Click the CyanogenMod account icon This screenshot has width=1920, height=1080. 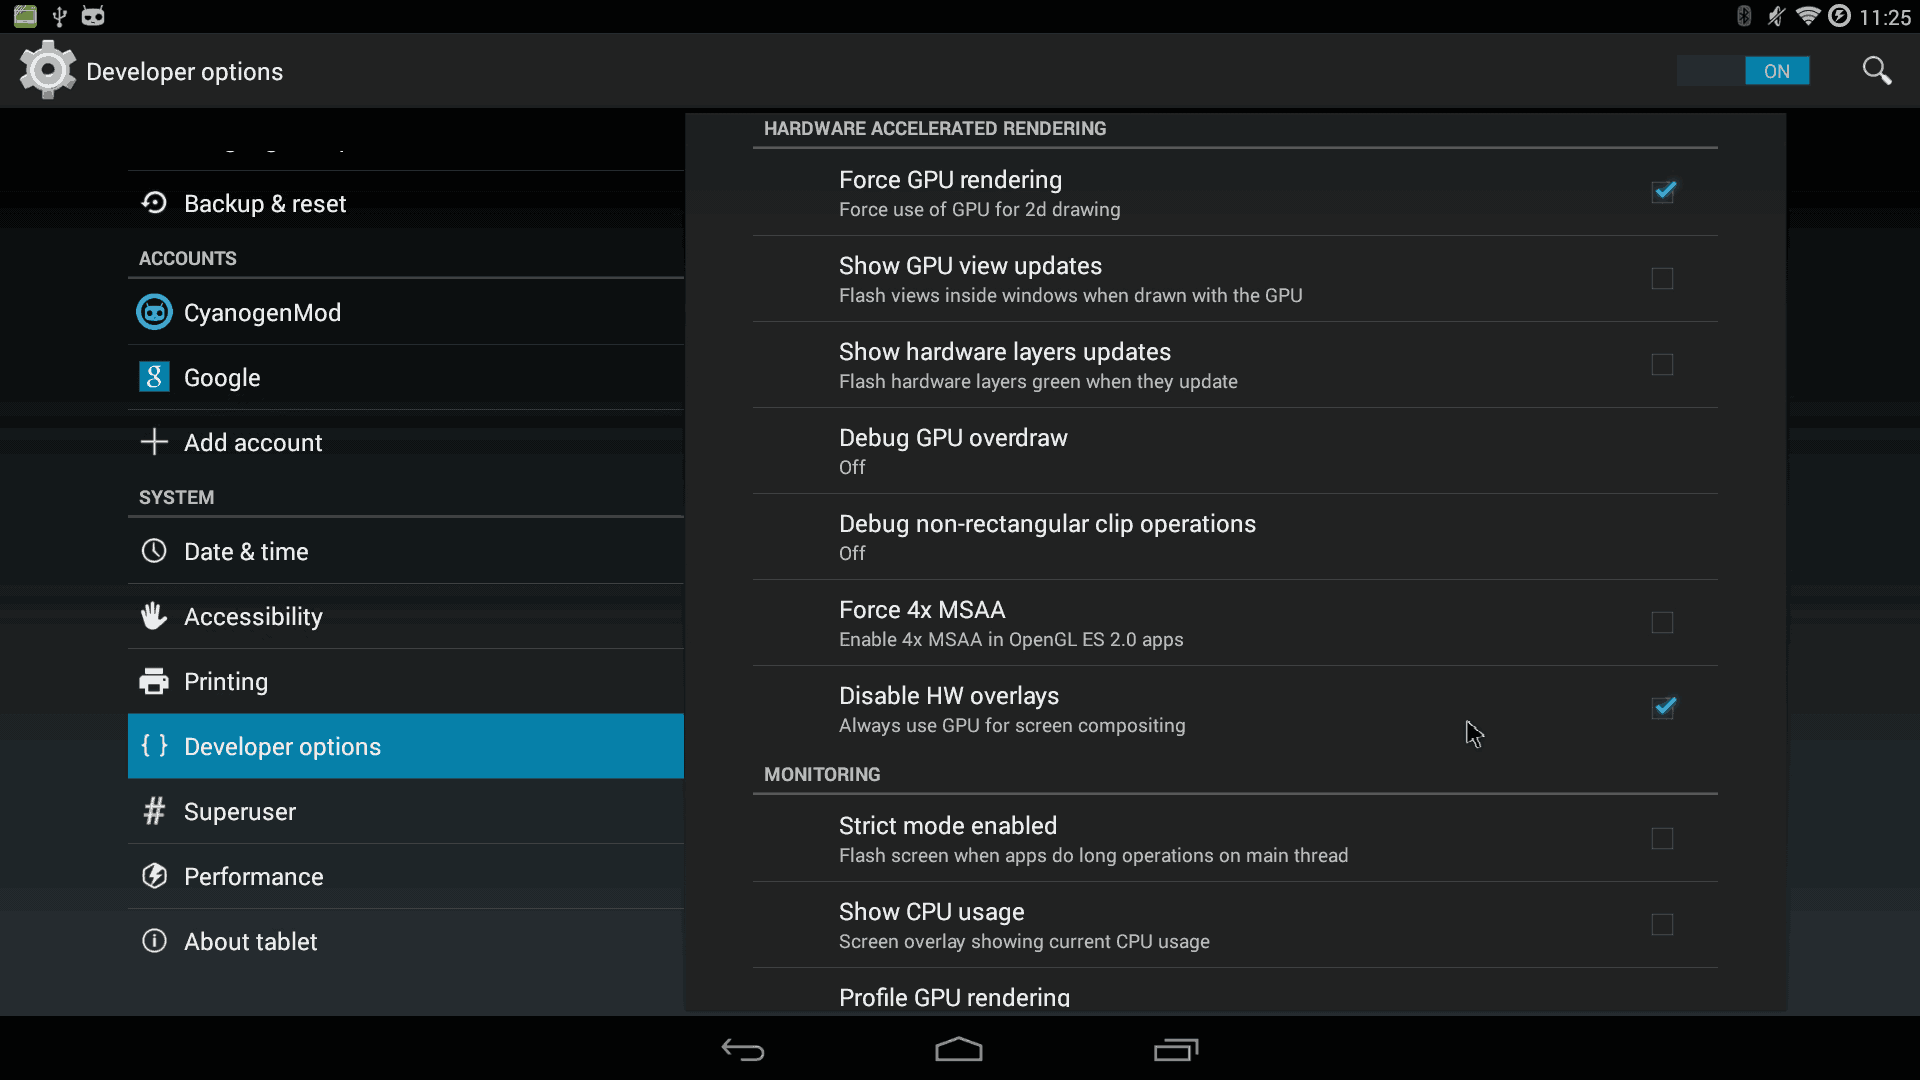pyautogui.click(x=153, y=313)
